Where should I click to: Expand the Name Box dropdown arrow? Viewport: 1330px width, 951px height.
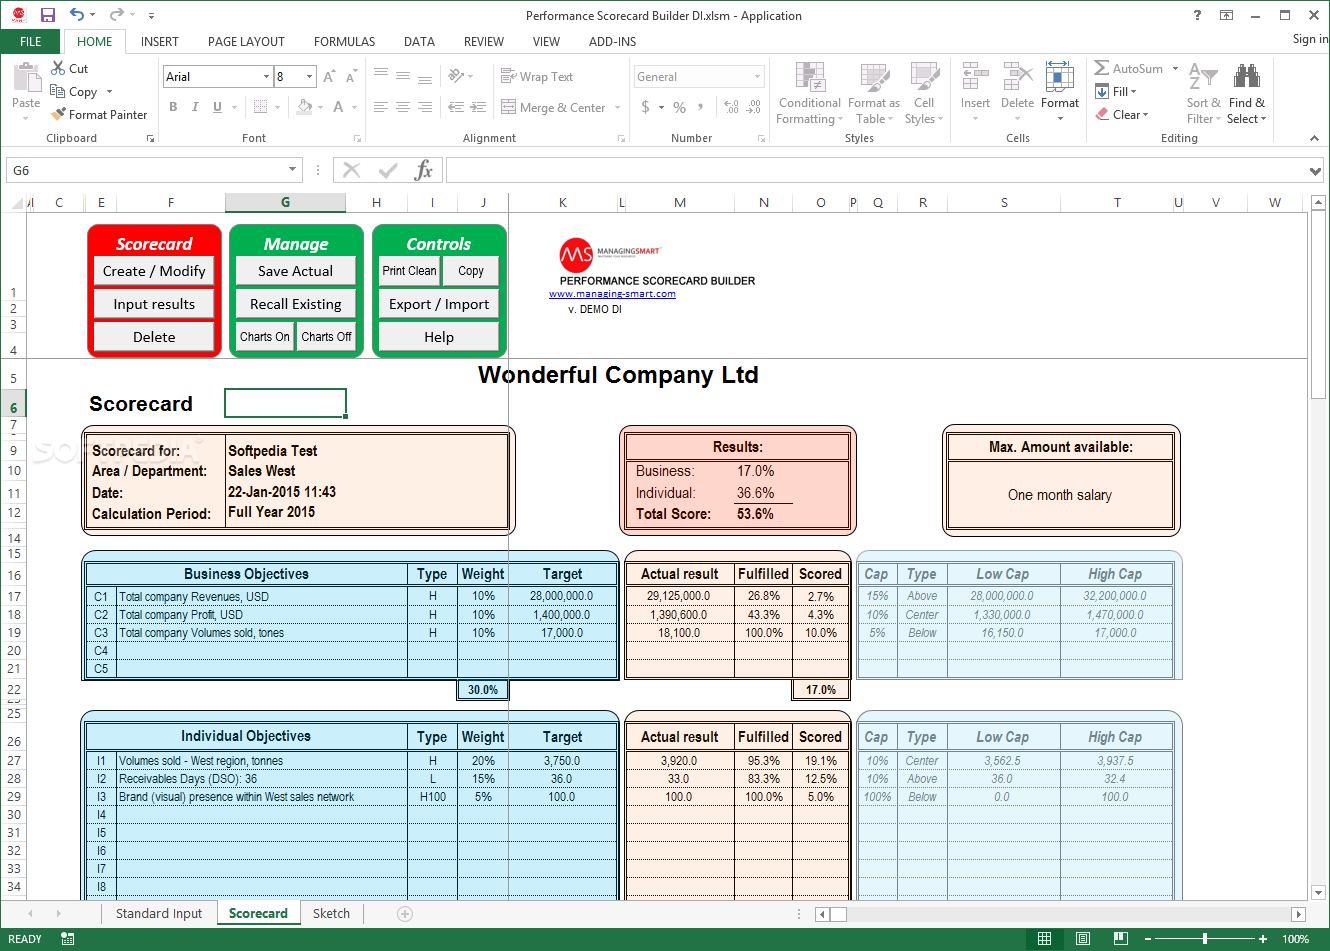(x=293, y=170)
